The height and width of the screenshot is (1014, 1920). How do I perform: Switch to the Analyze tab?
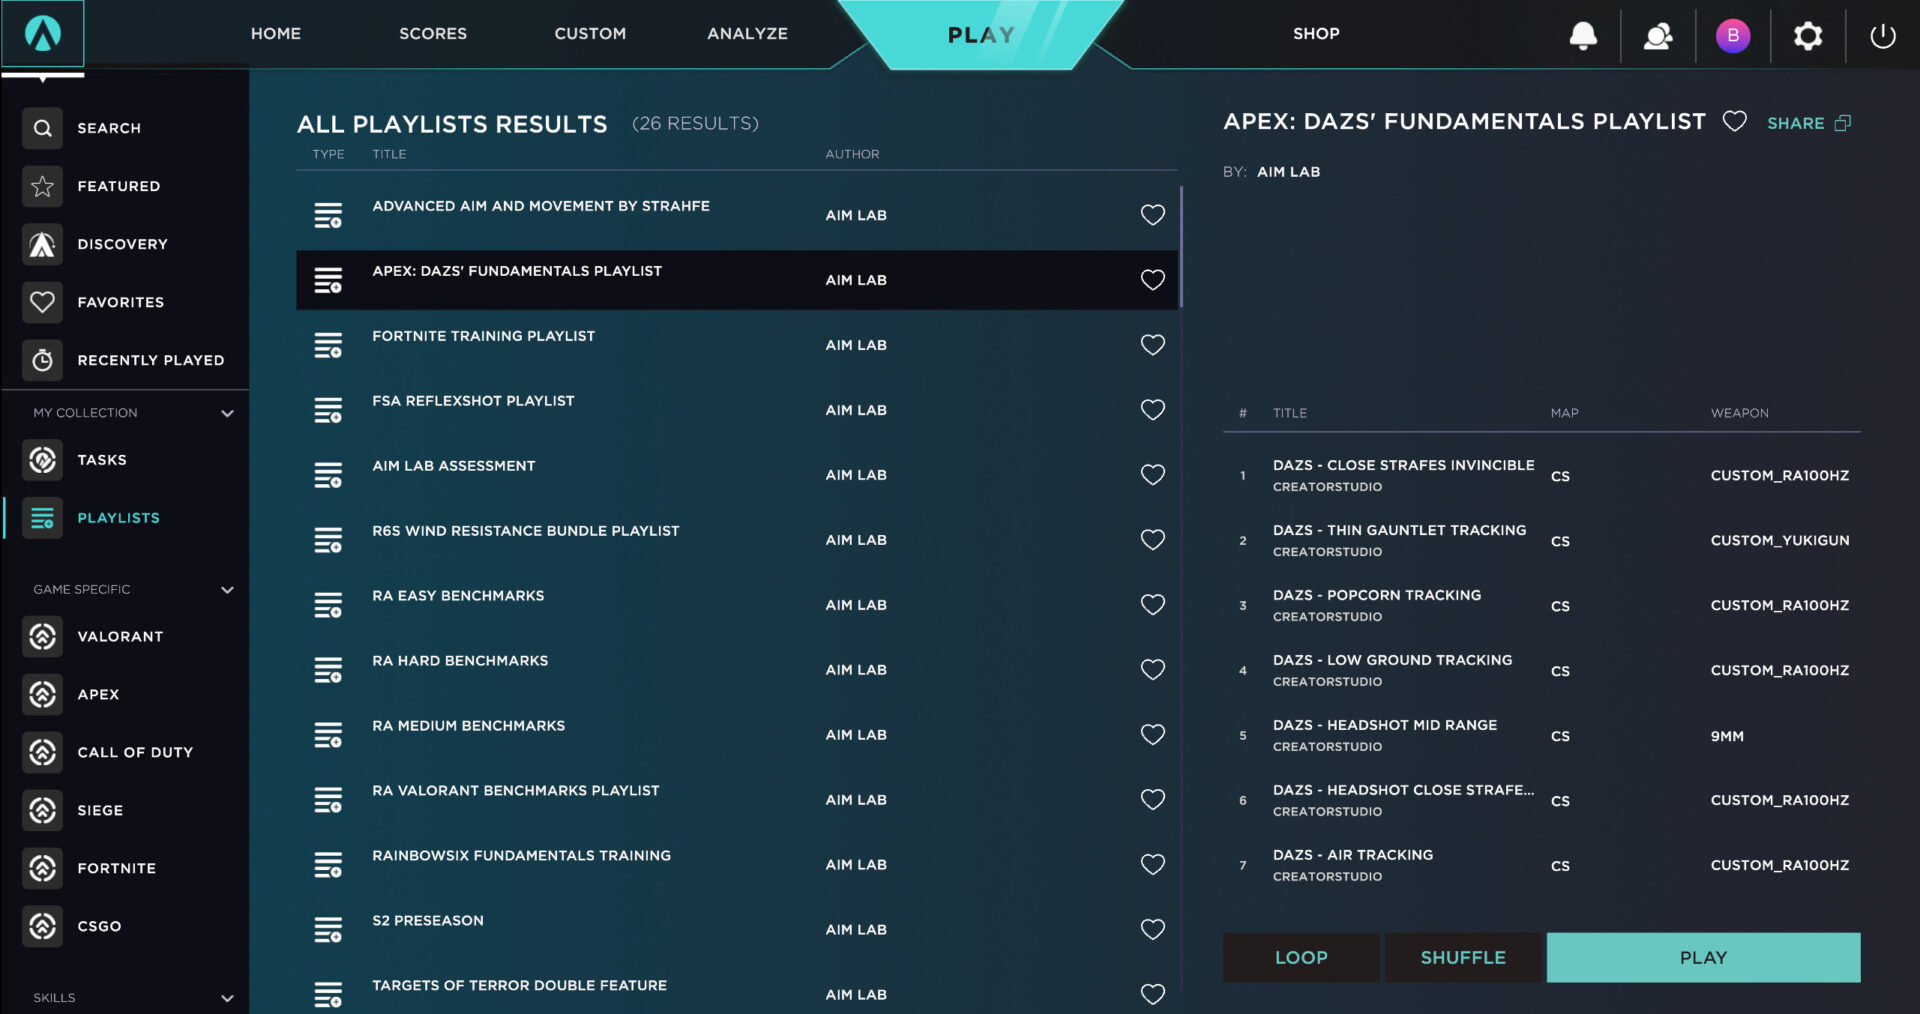(x=747, y=34)
